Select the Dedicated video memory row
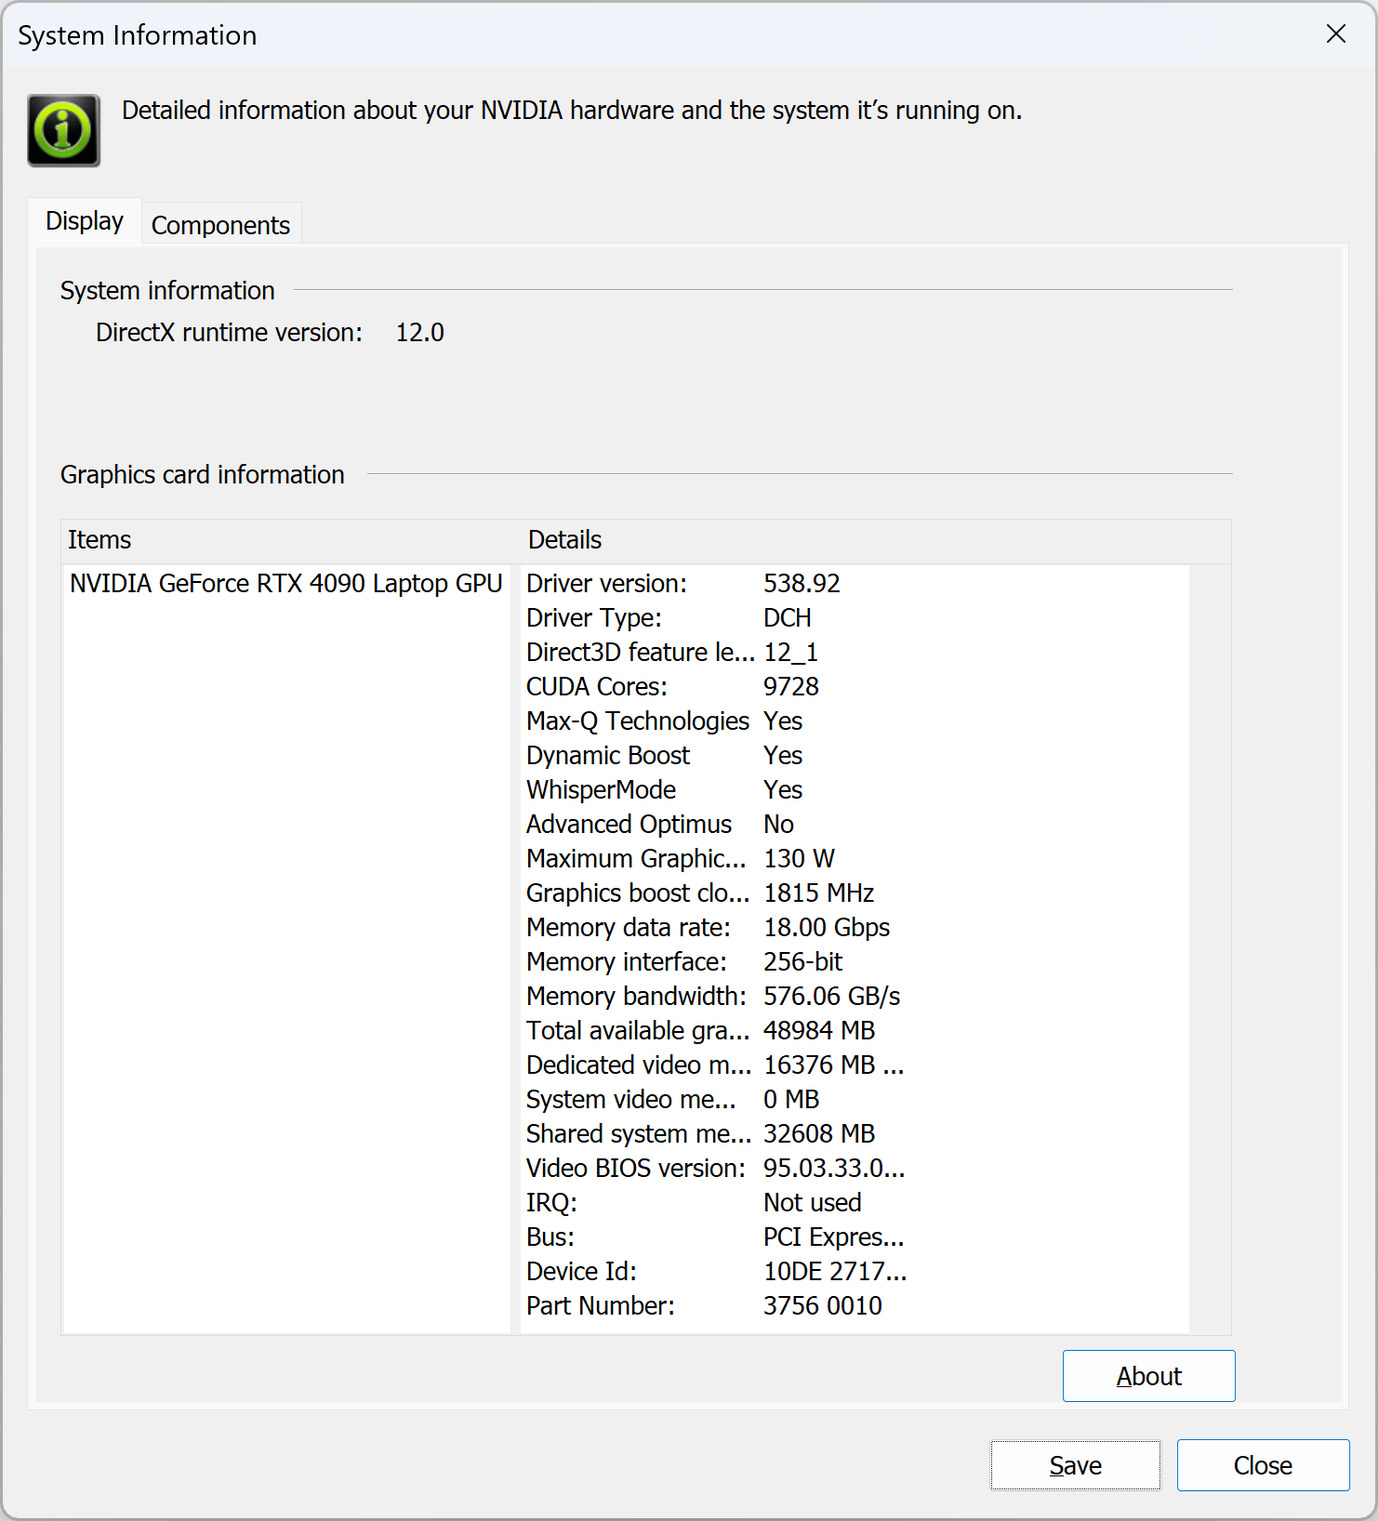This screenshot has width=1378, height=1521. click(855, 1065)
